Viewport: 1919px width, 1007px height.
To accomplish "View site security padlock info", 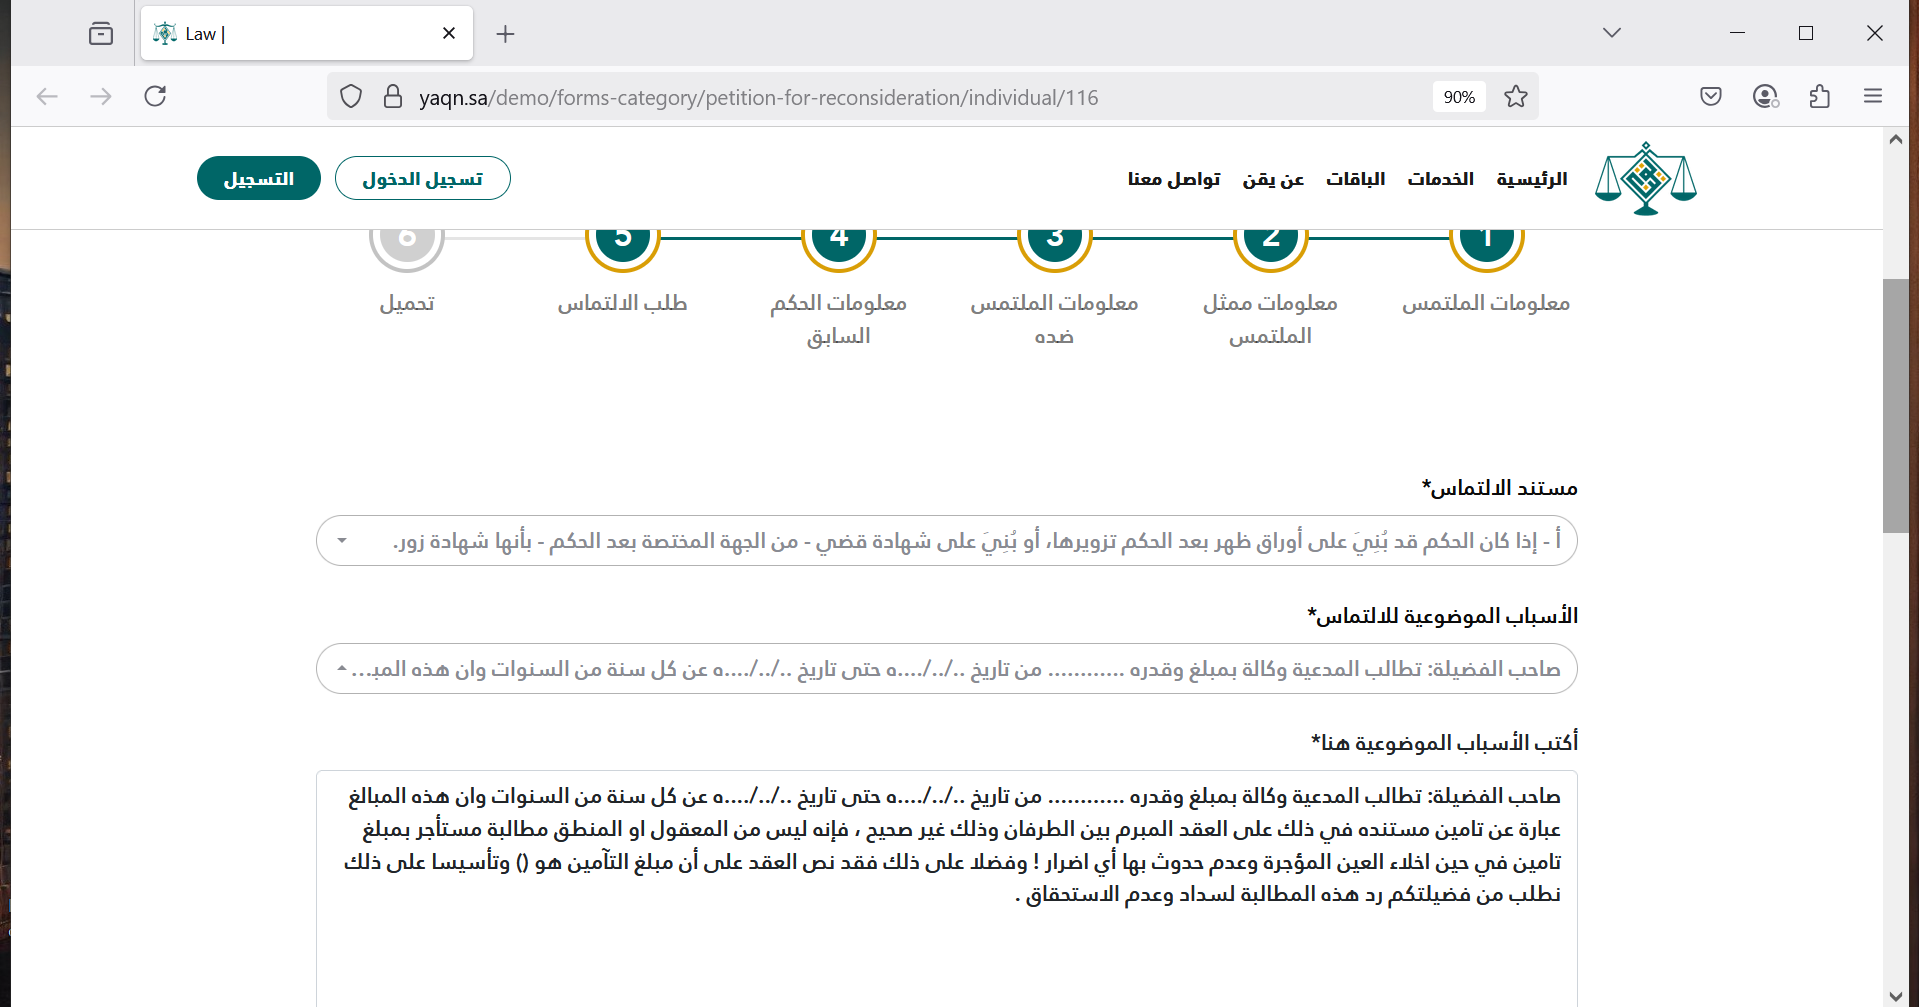I will click(x=393, y=97).
